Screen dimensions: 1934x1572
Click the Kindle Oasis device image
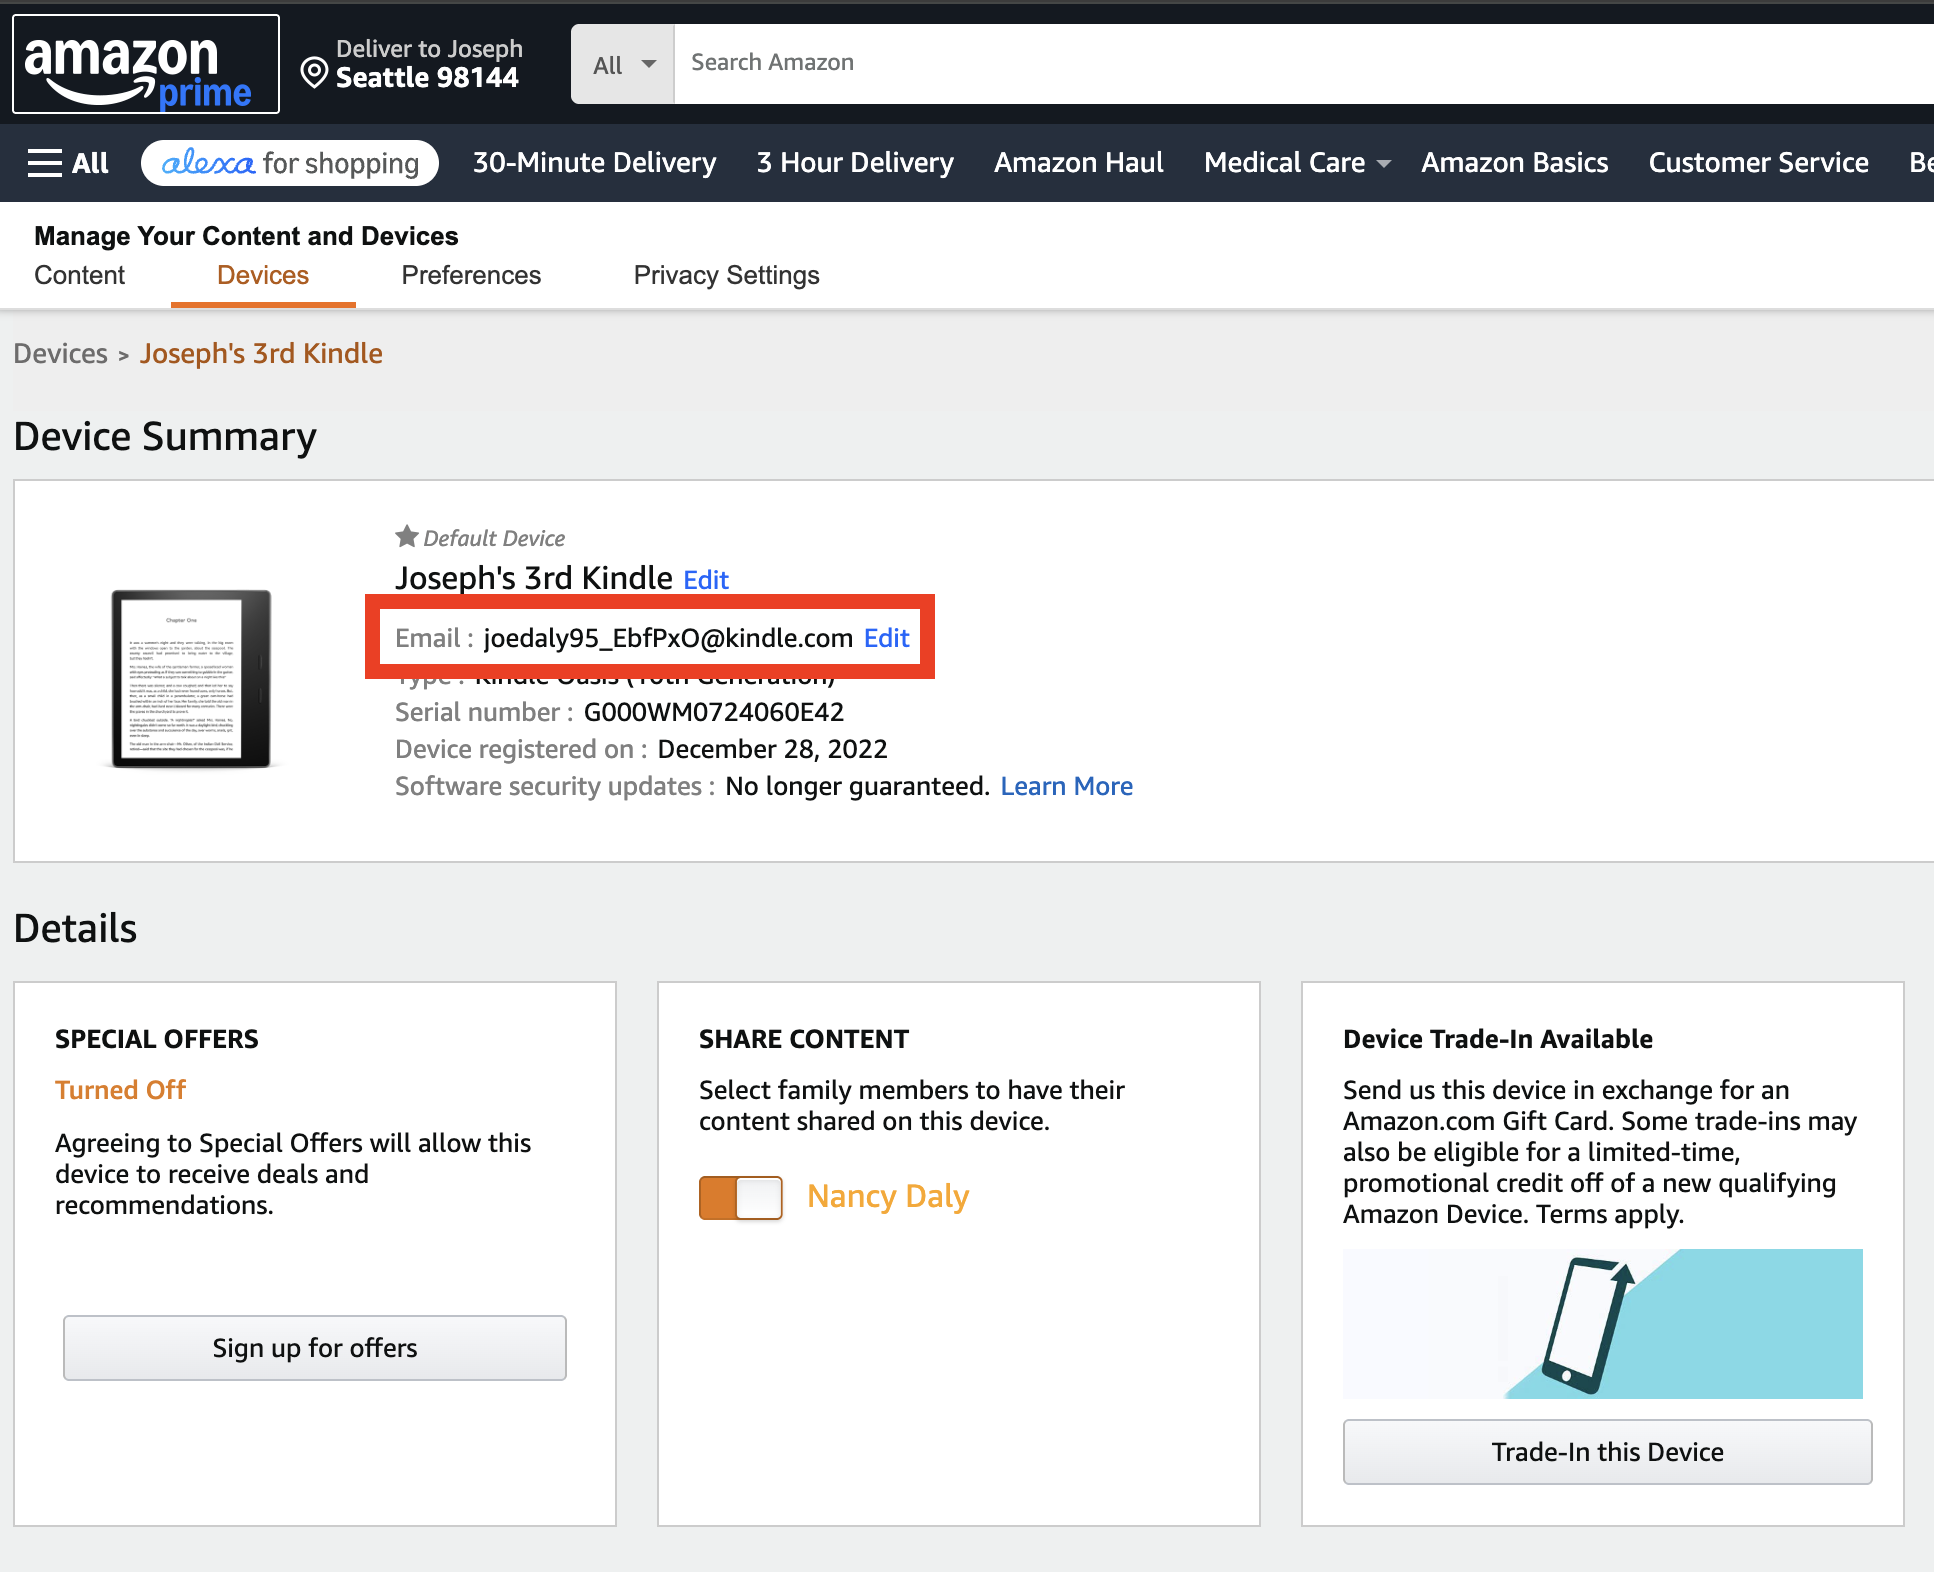(x=190, y=678)
